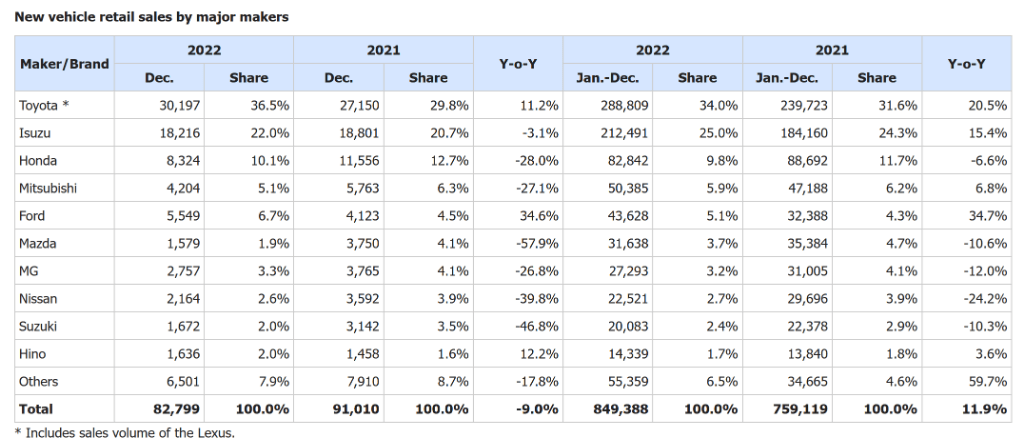This screenshot has width=1024, height=440.
Task: Click the Others row label
Action: 39,381
